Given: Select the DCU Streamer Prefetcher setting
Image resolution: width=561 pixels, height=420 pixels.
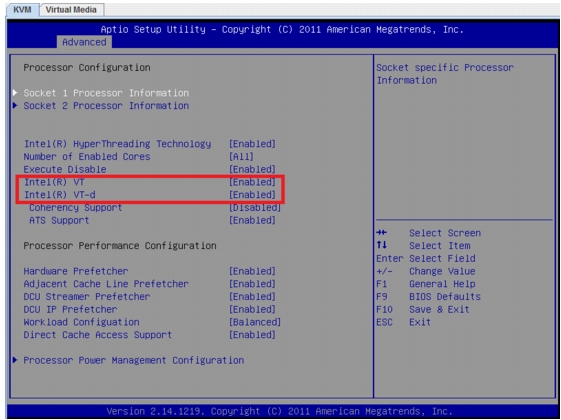Looking at the screenshot, I should tap(87, 297).
